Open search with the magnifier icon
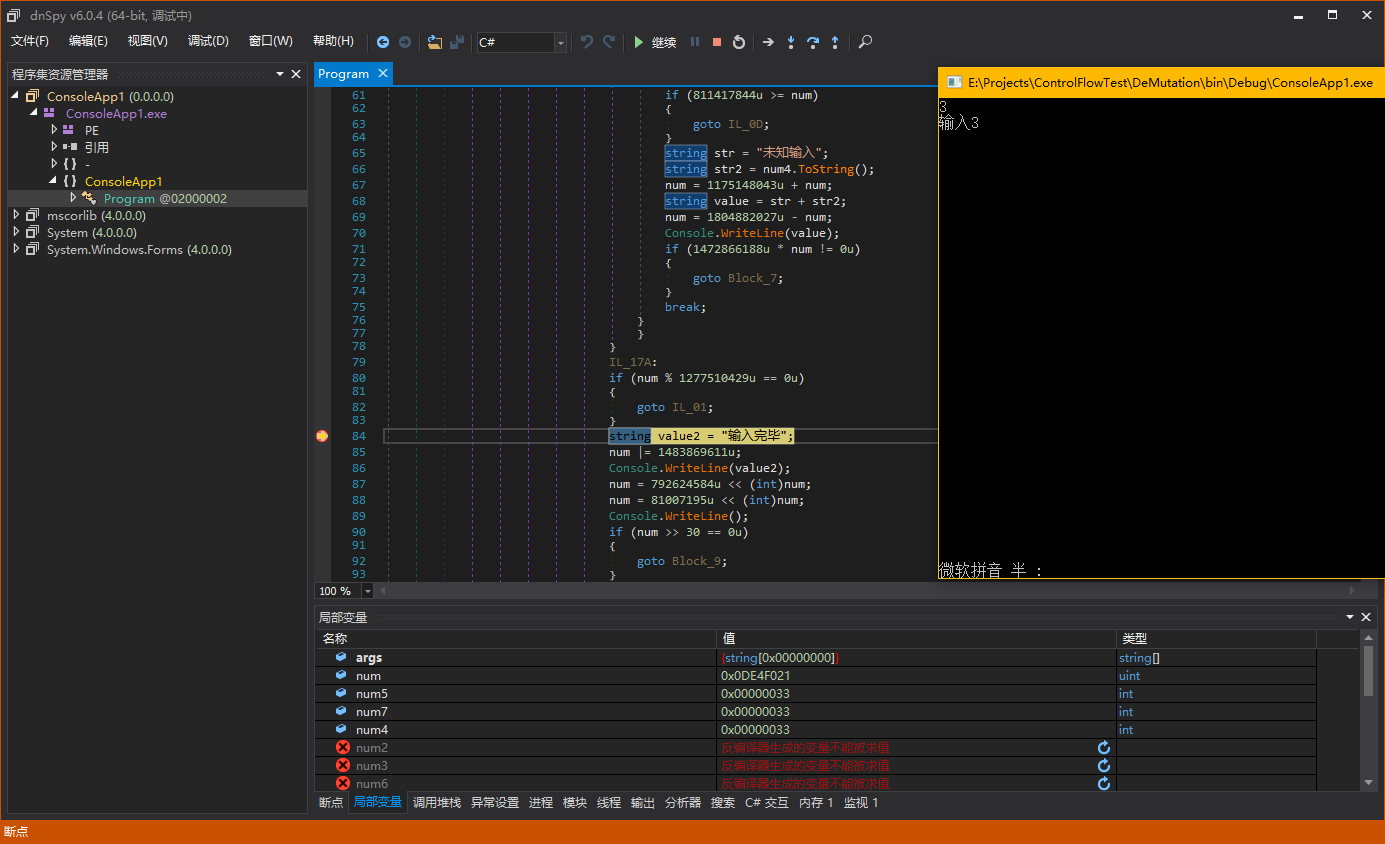1385x844 pixels. click(865, 42)
